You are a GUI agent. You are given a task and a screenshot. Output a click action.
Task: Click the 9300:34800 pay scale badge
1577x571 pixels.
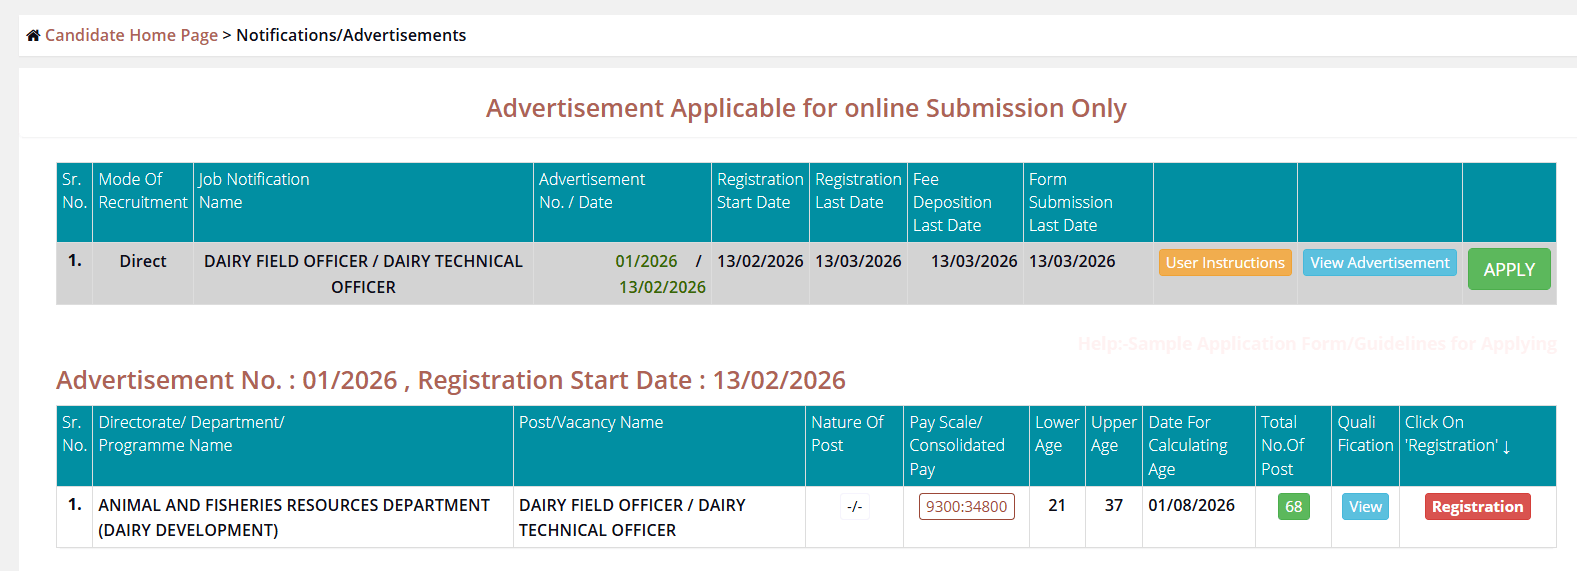click(x=966, y=507)
